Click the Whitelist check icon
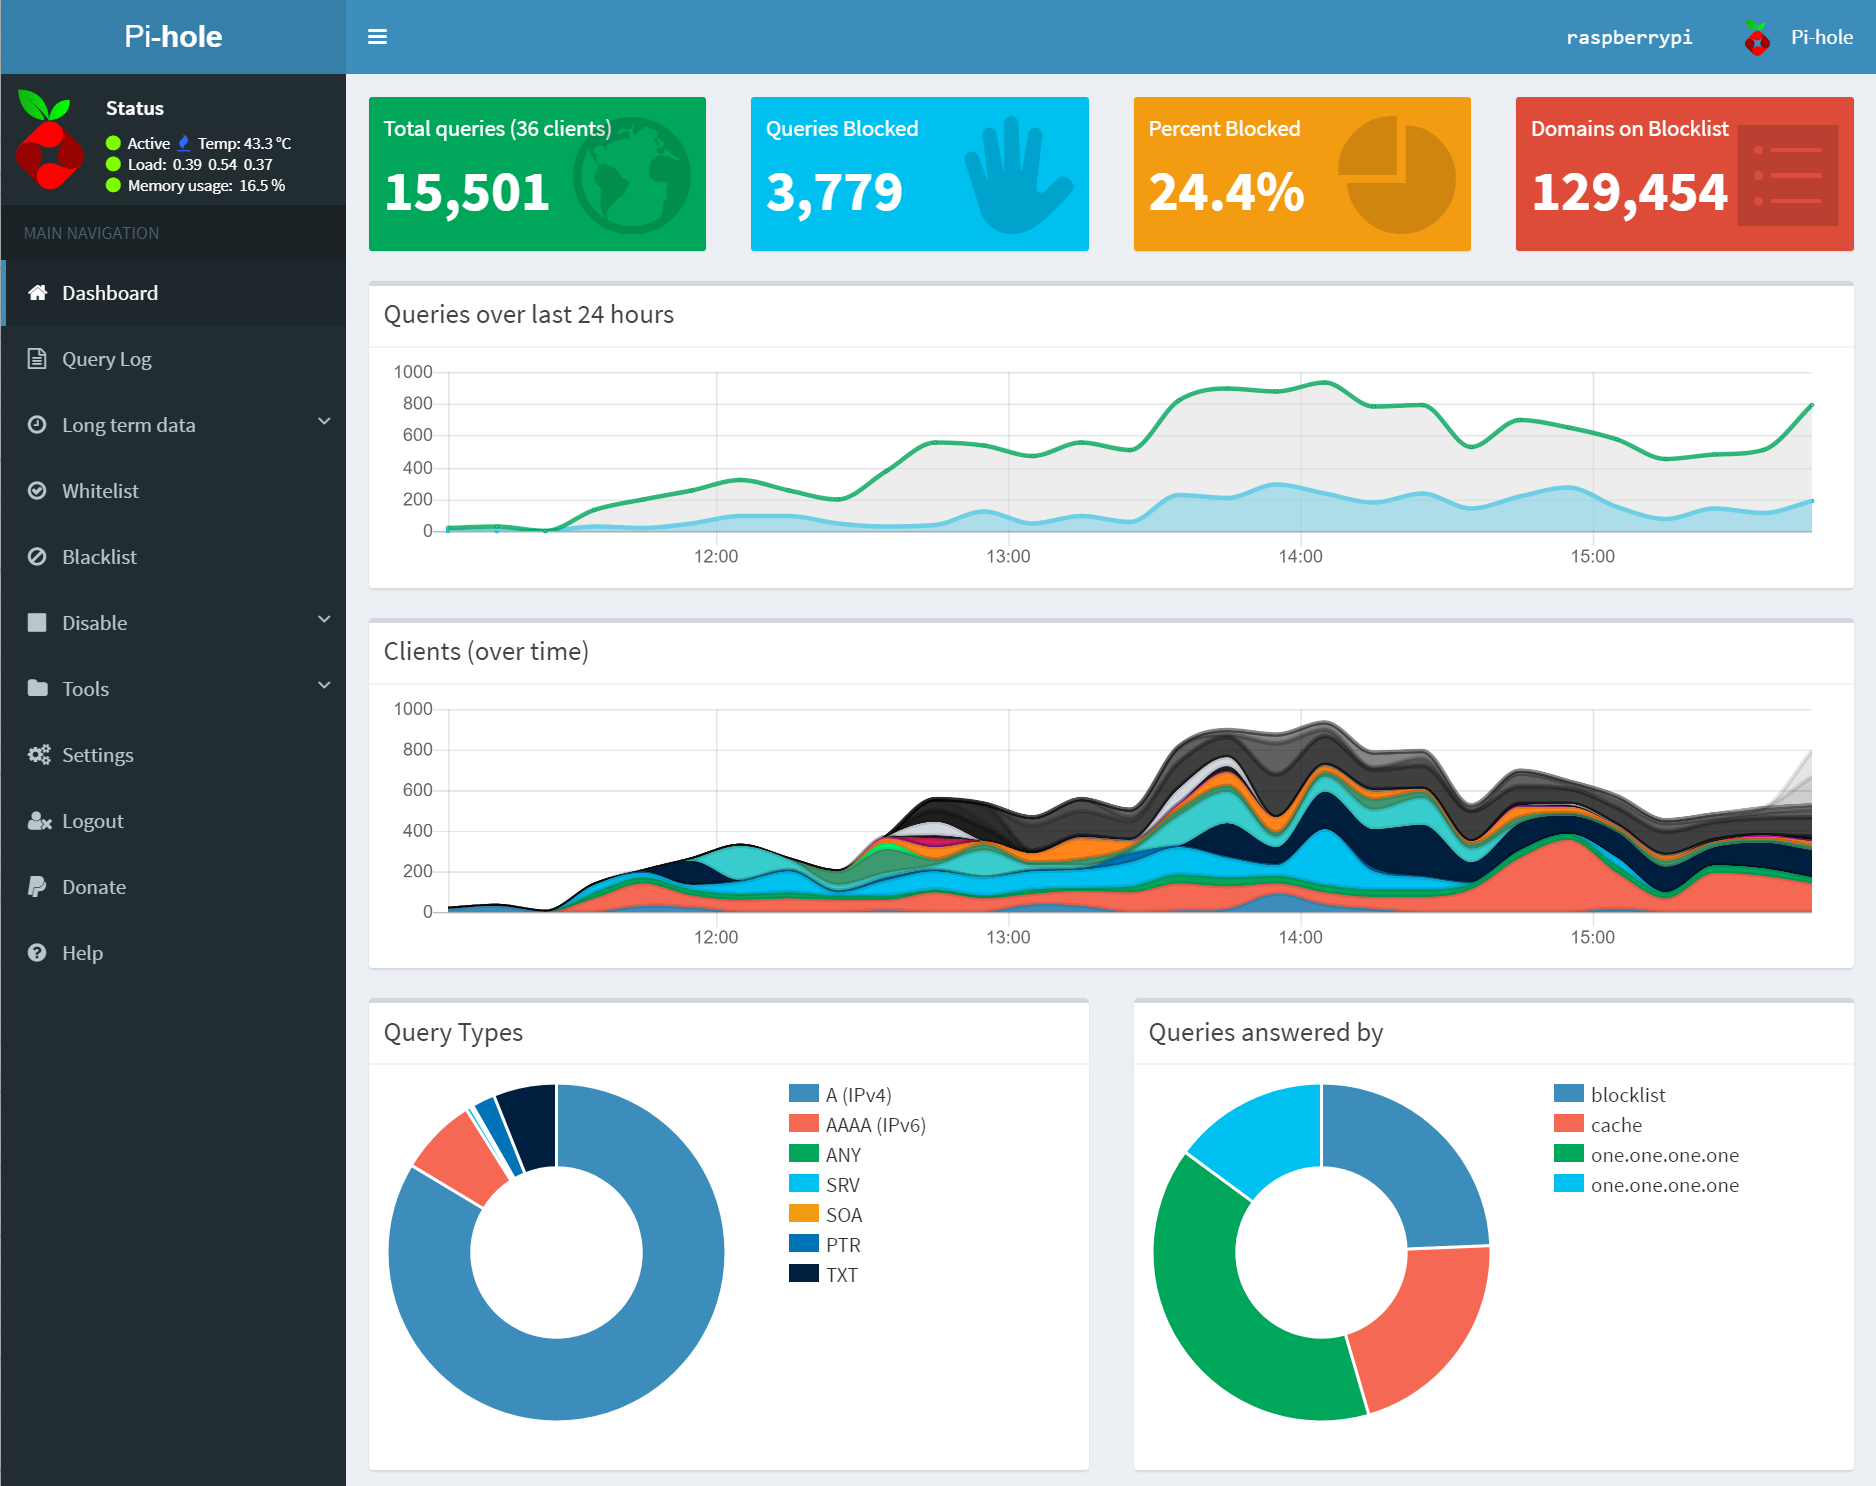This screenshot has height=1486, width=1876. [37, 490]
